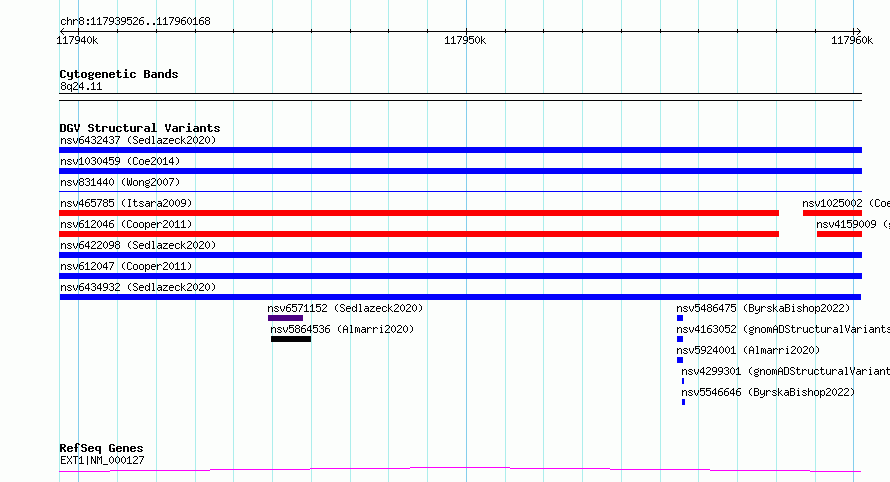Image resolution: width=890 pixels, height=482 pixels.
Task: Click the long red bar under nsv612046
Action: click(x=419, y=234)
